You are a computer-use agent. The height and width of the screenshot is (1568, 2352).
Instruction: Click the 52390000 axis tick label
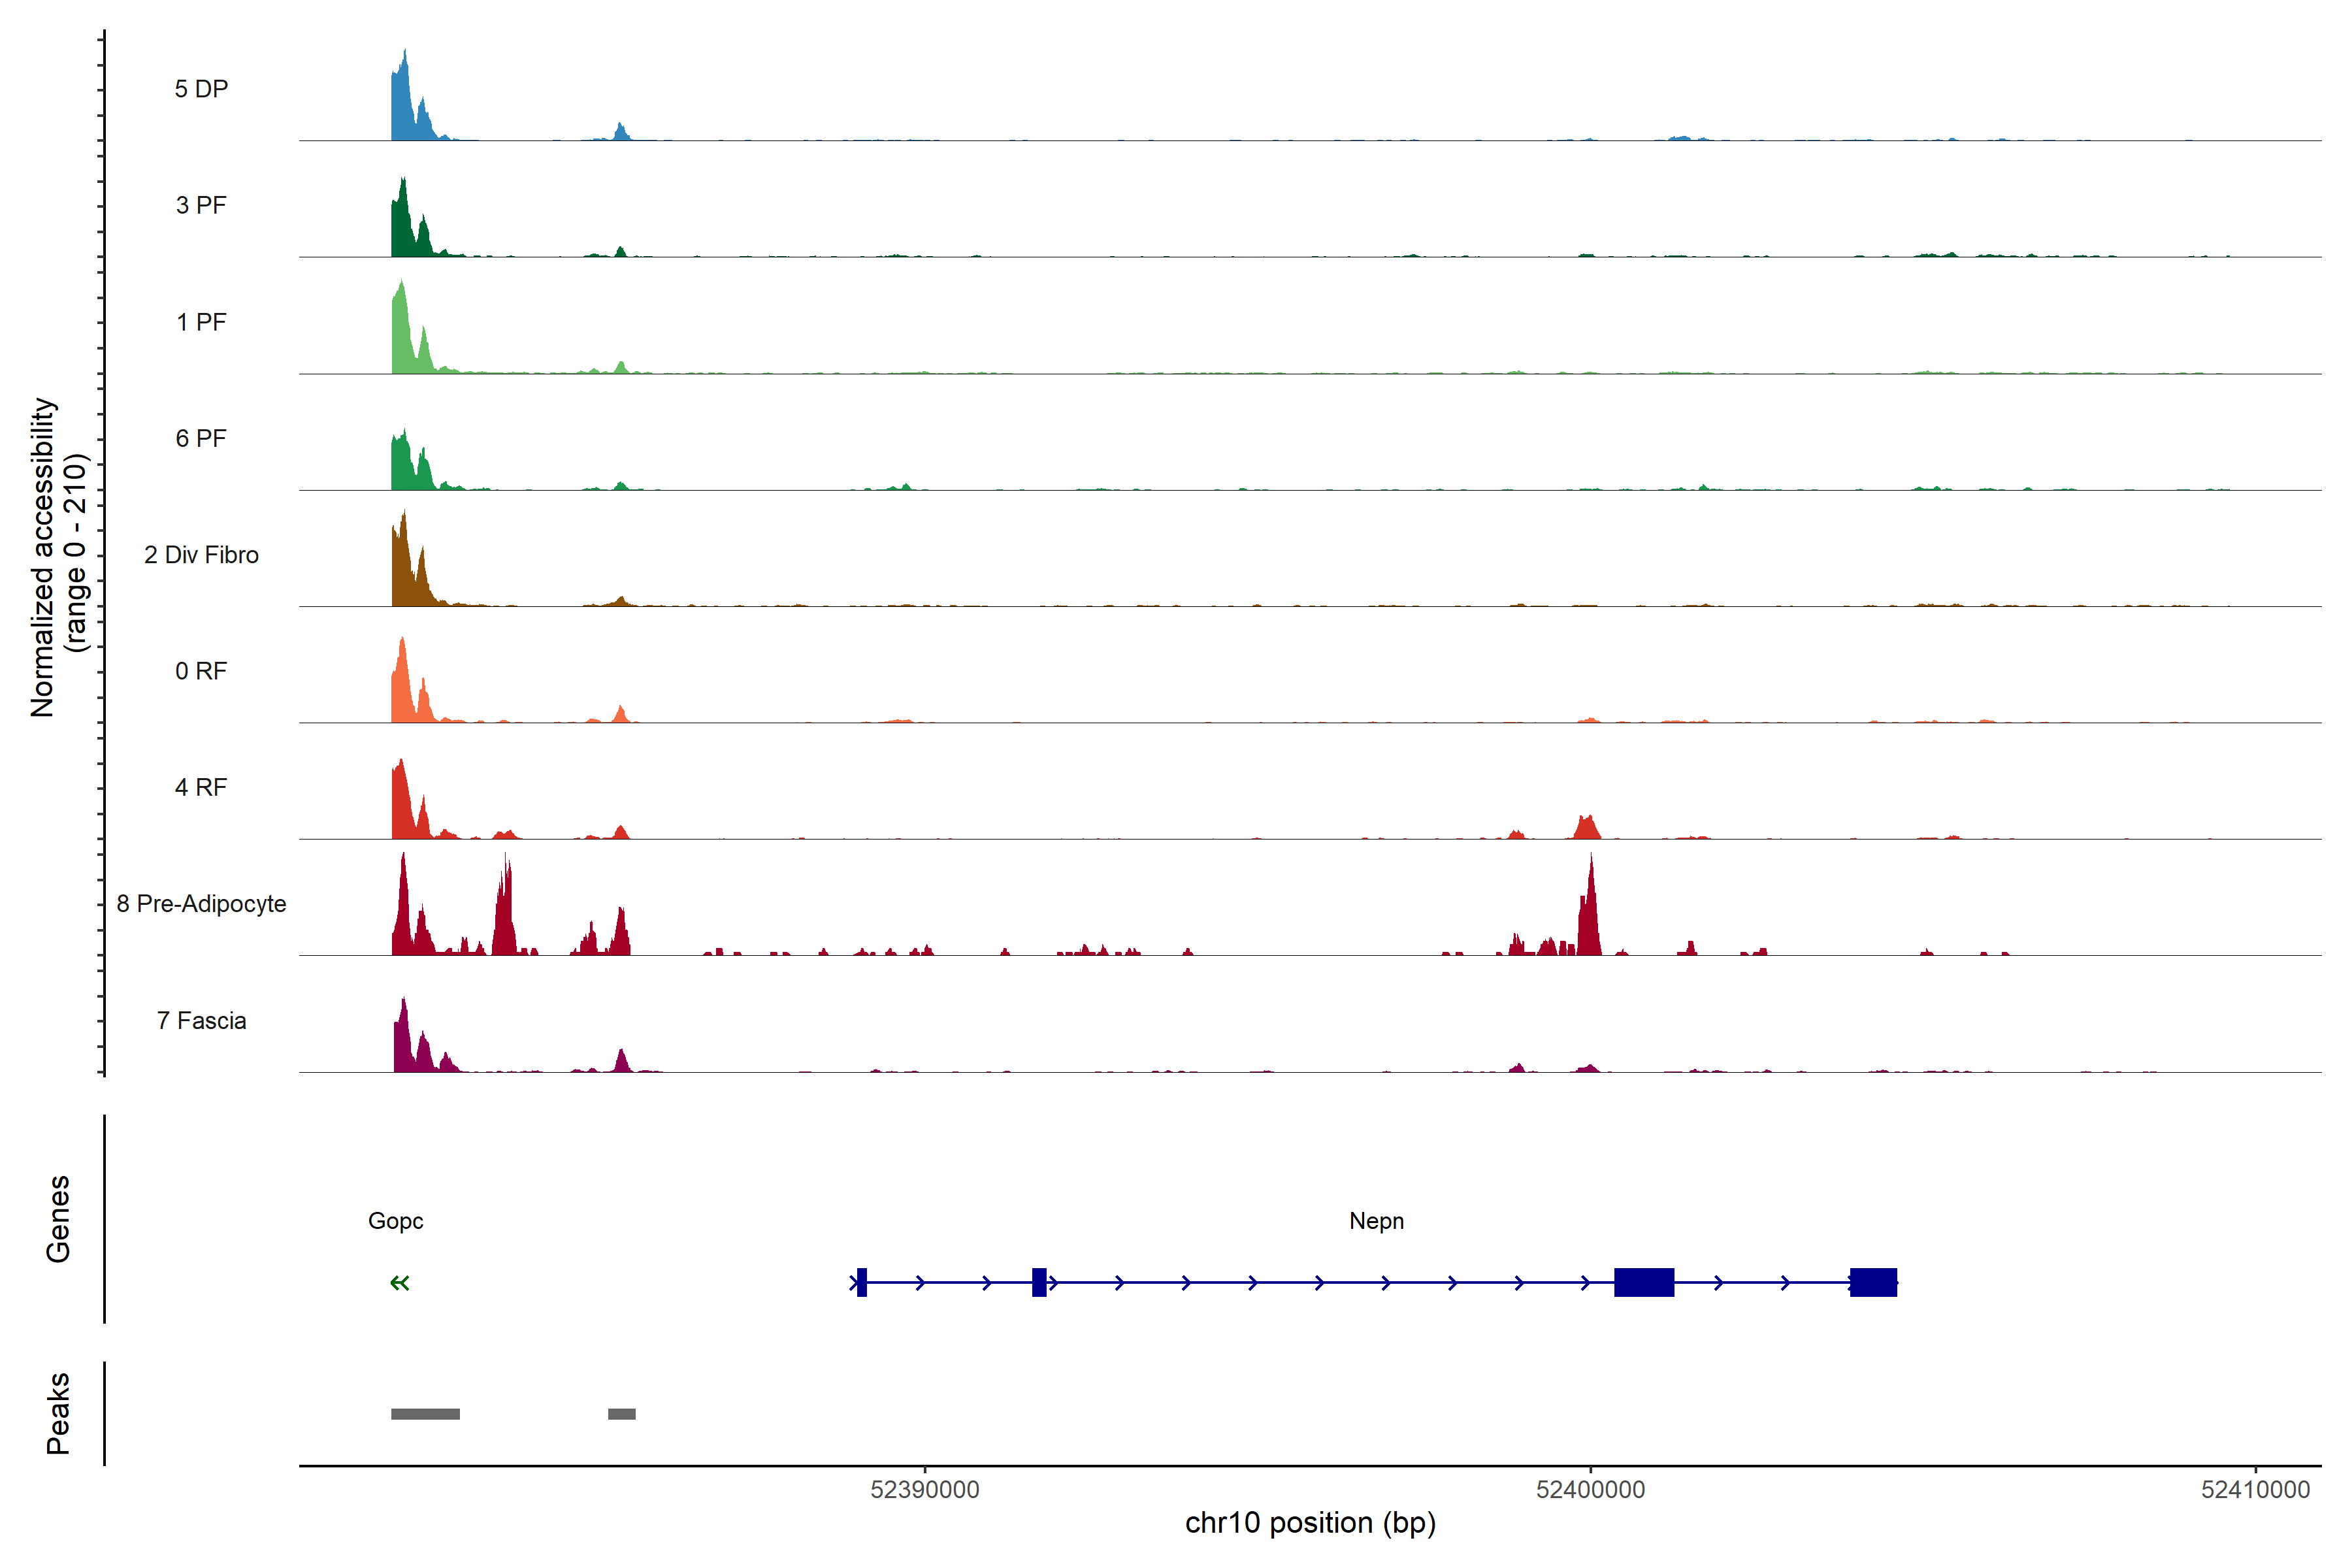[925, 1490]
